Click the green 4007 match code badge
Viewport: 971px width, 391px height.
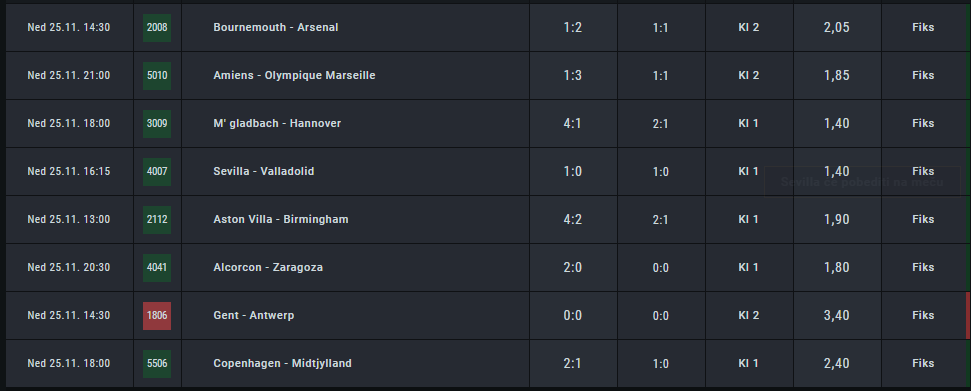point(157,172)
